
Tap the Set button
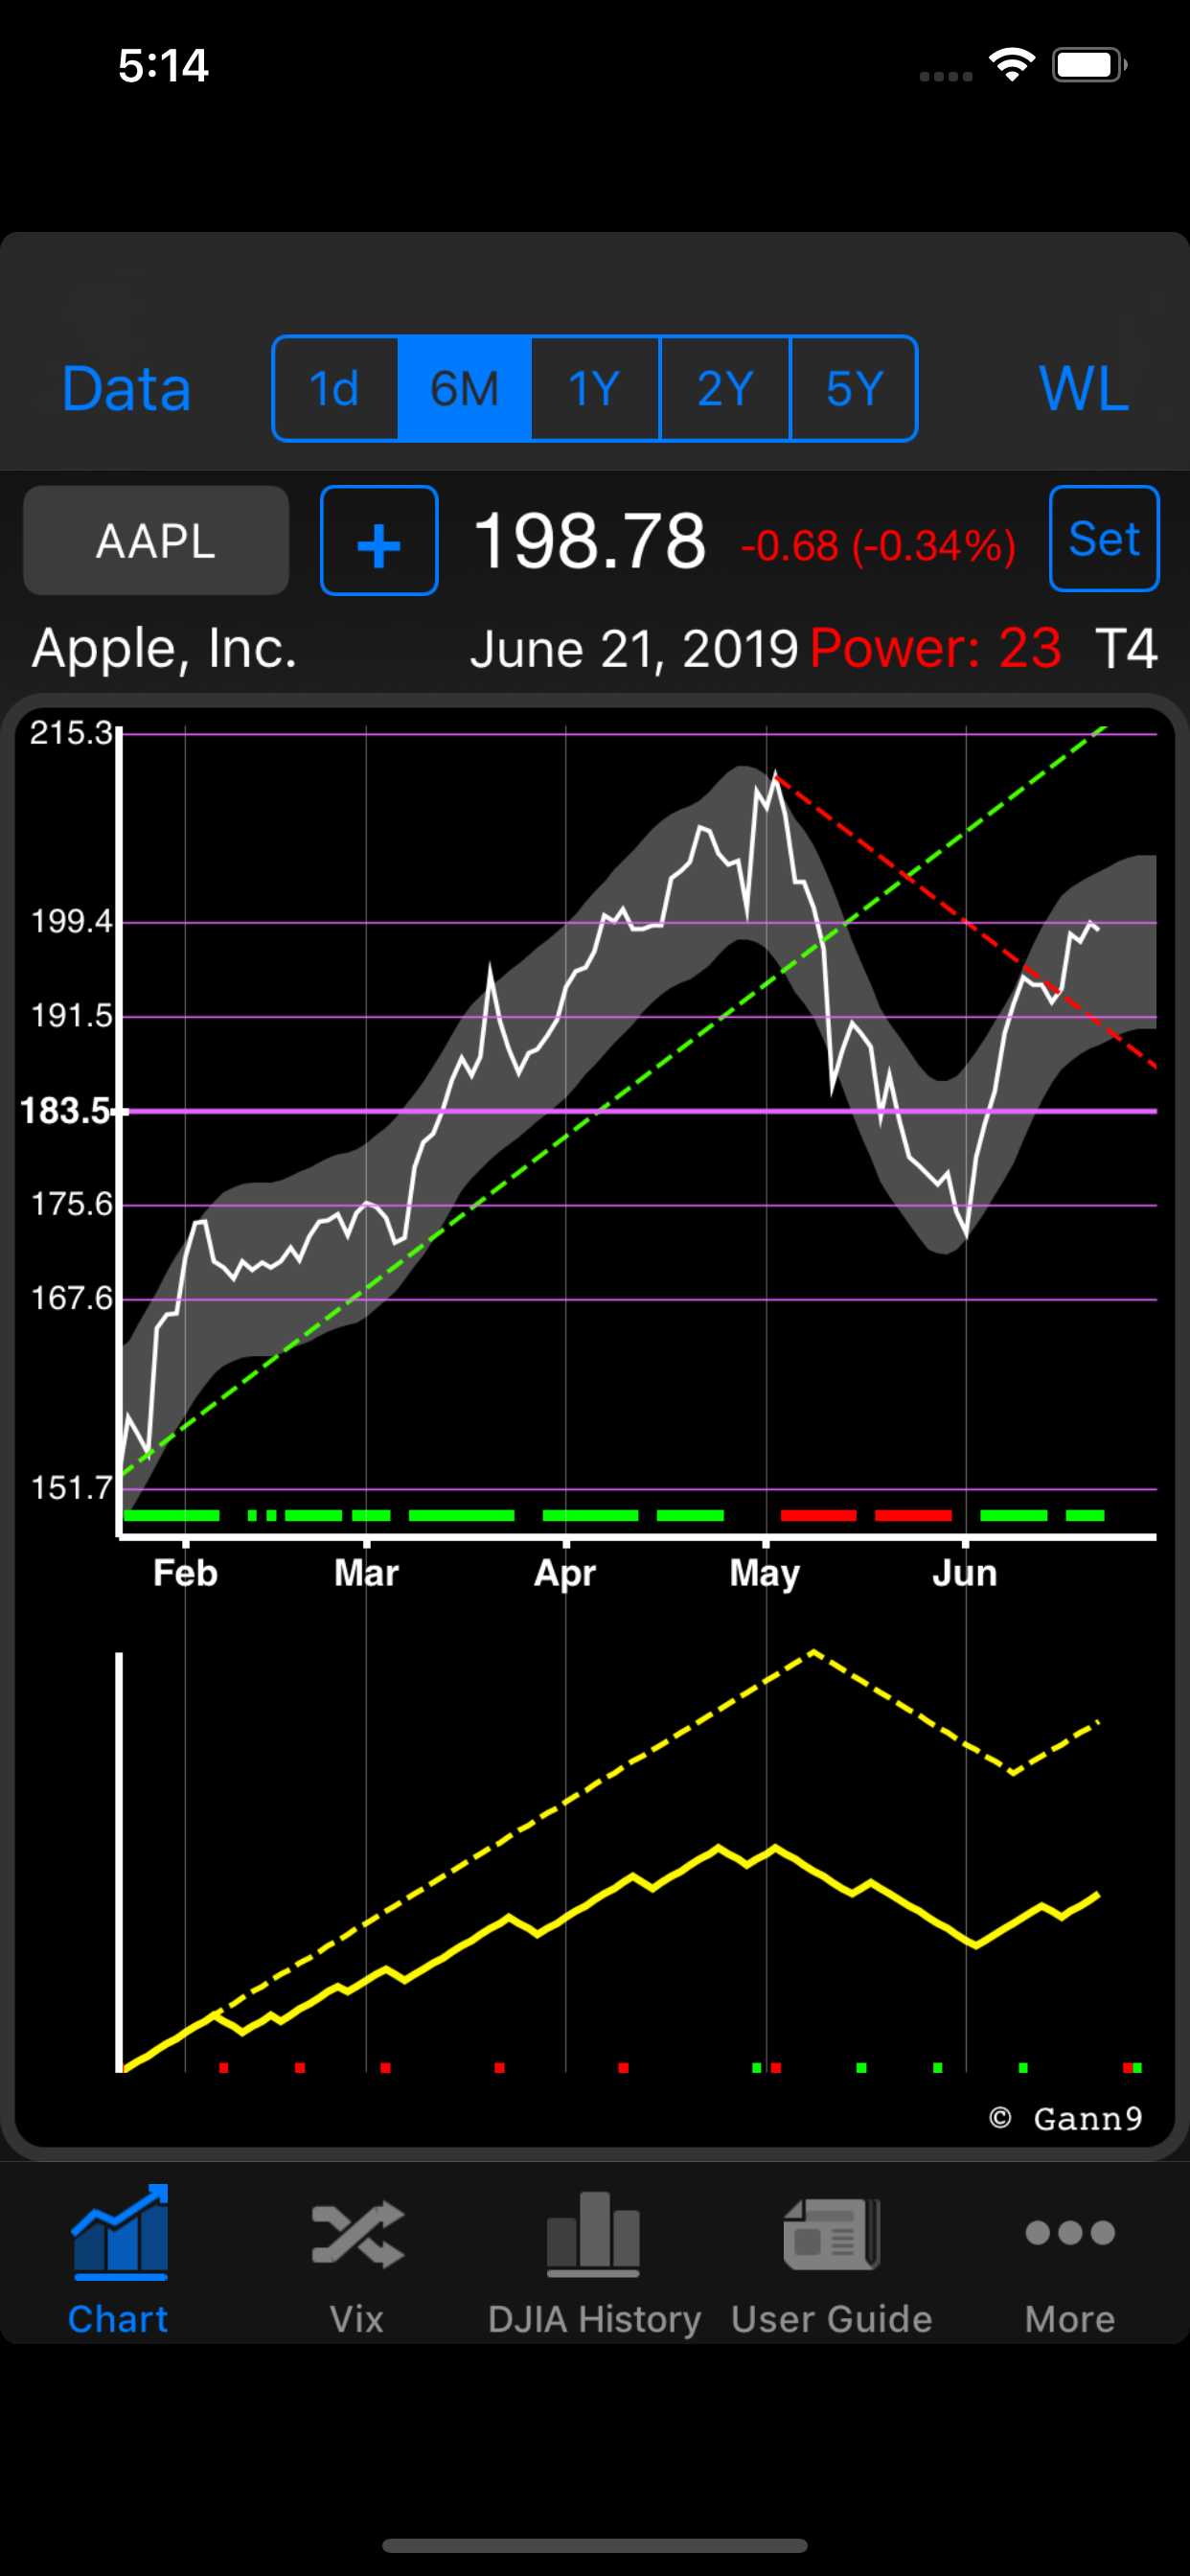[1104, 539]
